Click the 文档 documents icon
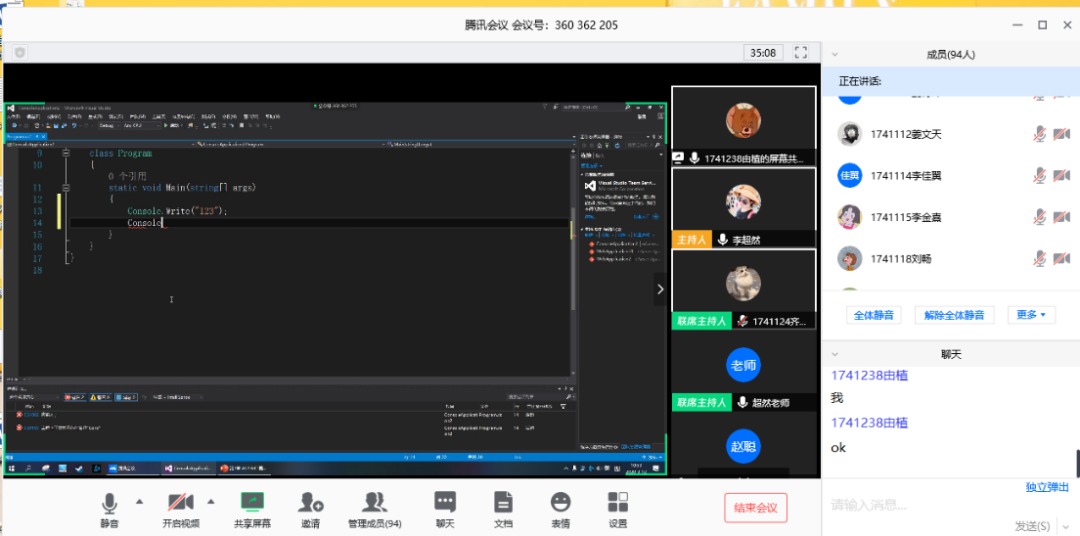The image size is (1080, 536). (503, 503)
